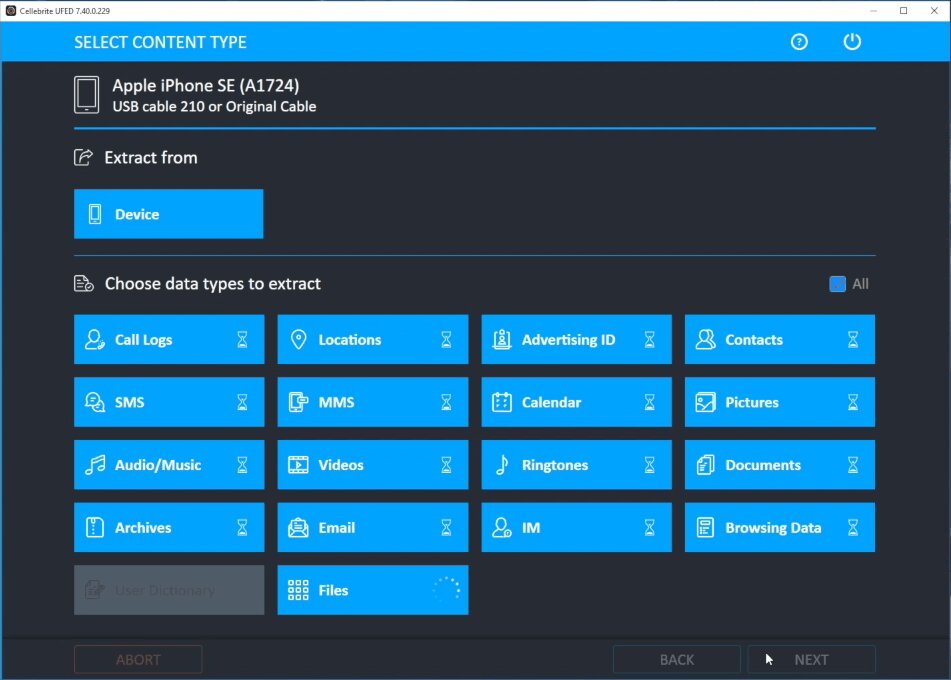Select the Contacts data type tile
The height and width of the screenshot is (680, 951).
(x=779, y=339)
